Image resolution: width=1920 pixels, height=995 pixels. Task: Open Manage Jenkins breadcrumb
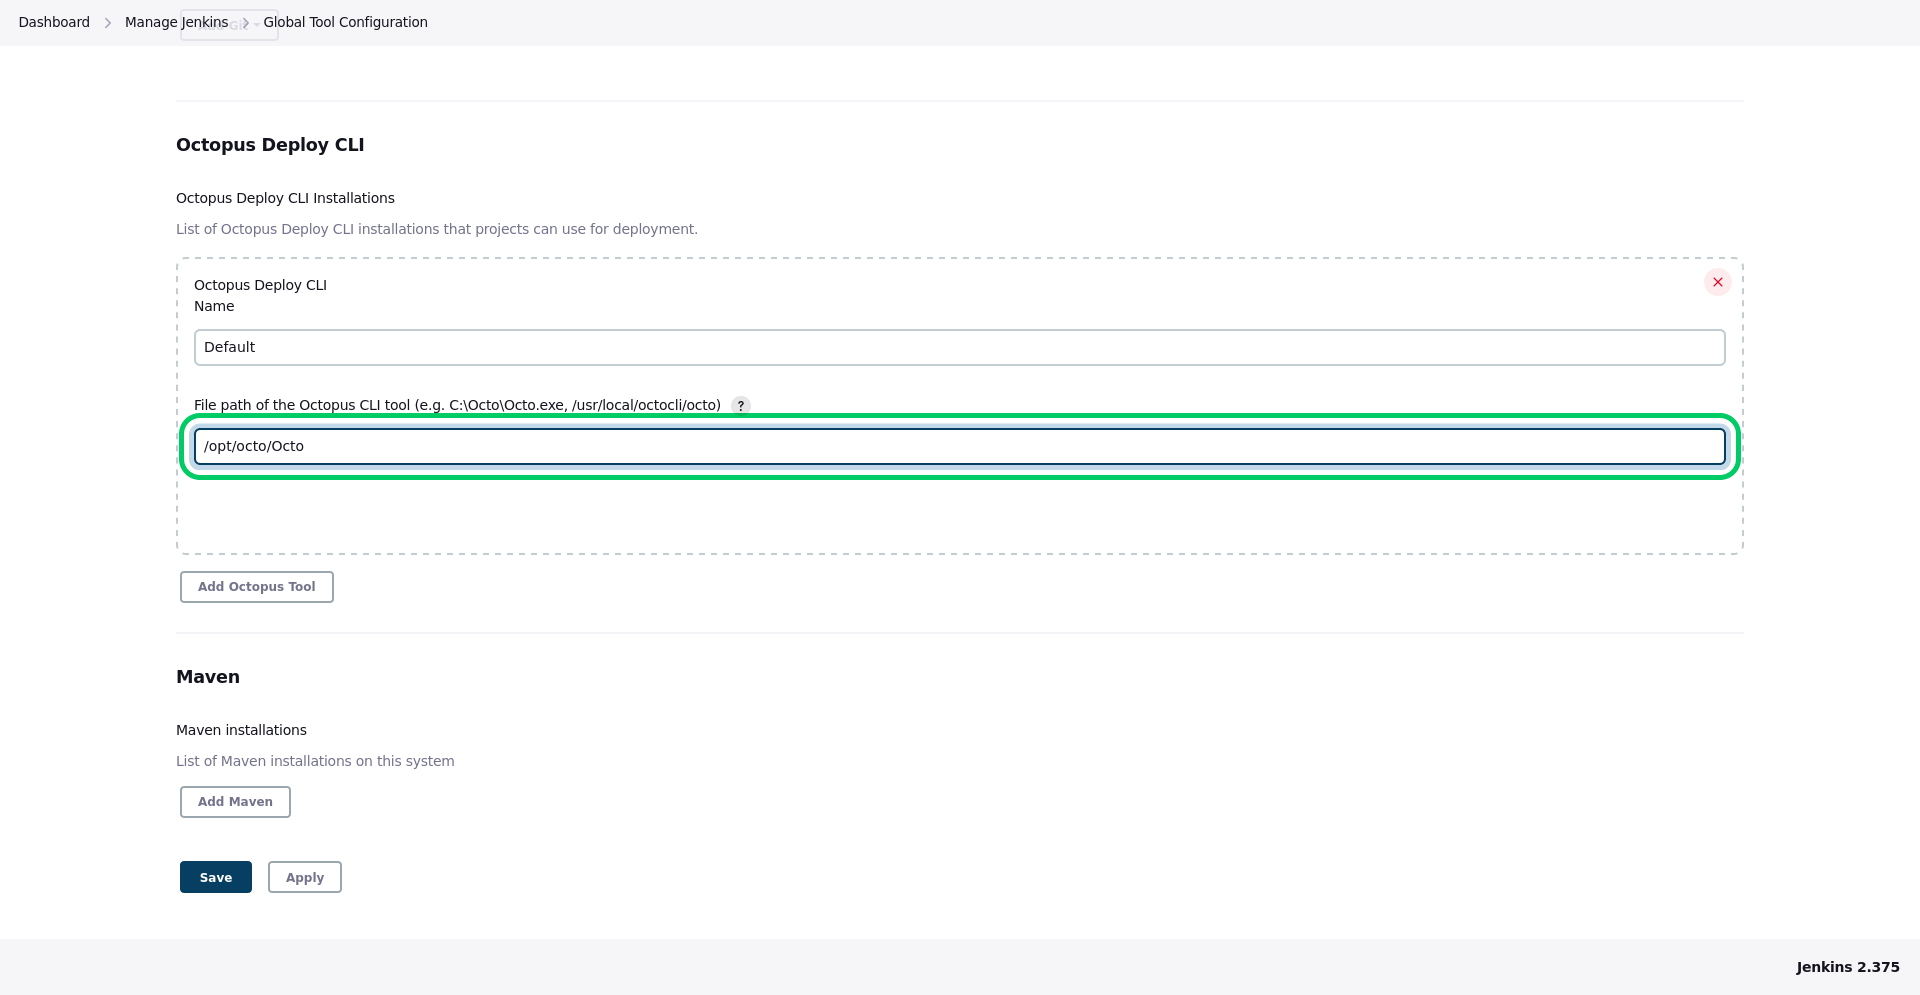pyautogui.click(x=176, y=22)
